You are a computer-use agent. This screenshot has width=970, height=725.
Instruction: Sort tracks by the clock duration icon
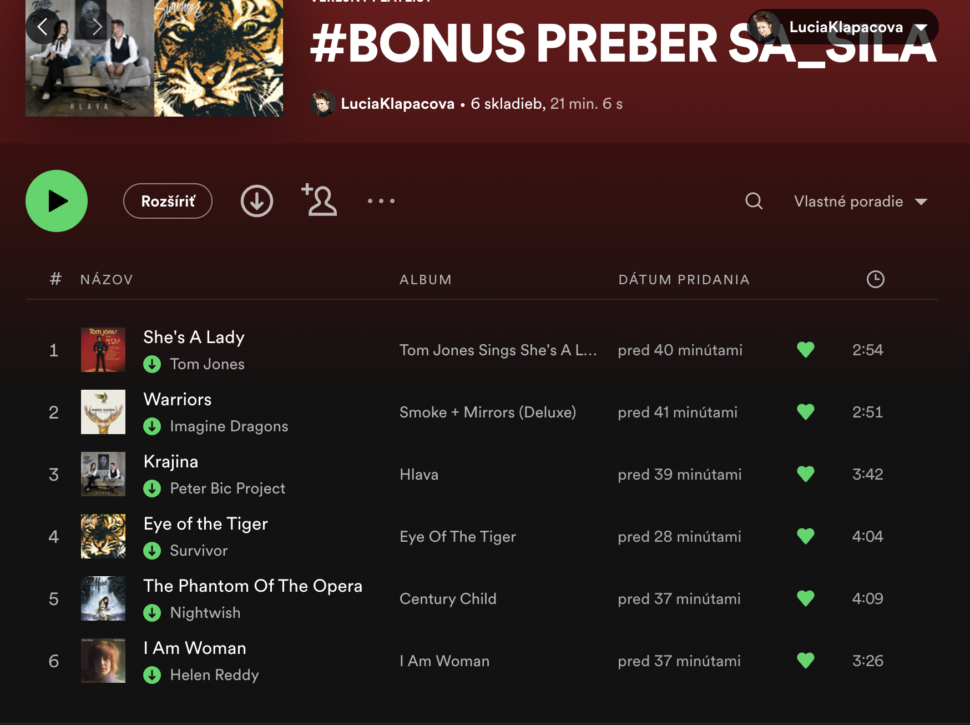(875, 280)
